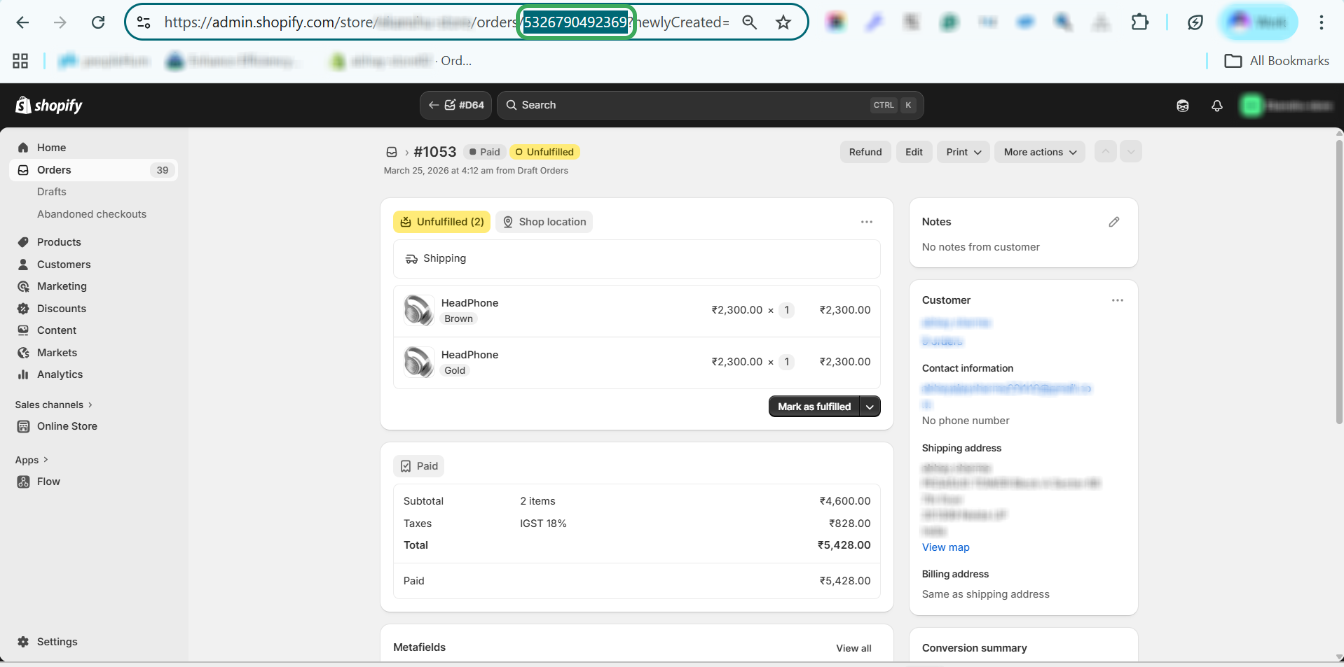Expand the Sales channels section
Image resolution: width=1344 pixels, height=667 pixels.
click(x=54, y=405)
